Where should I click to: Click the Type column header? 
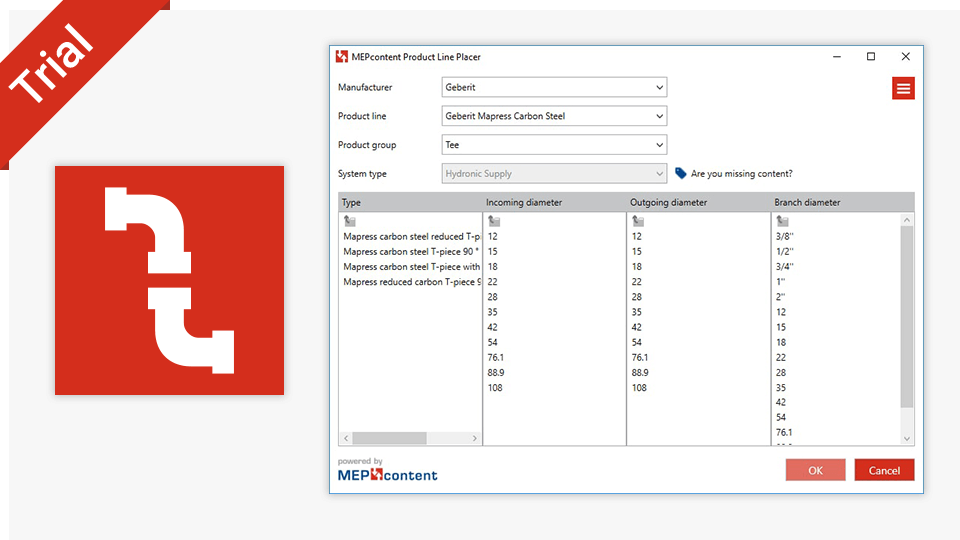point(410,202)
